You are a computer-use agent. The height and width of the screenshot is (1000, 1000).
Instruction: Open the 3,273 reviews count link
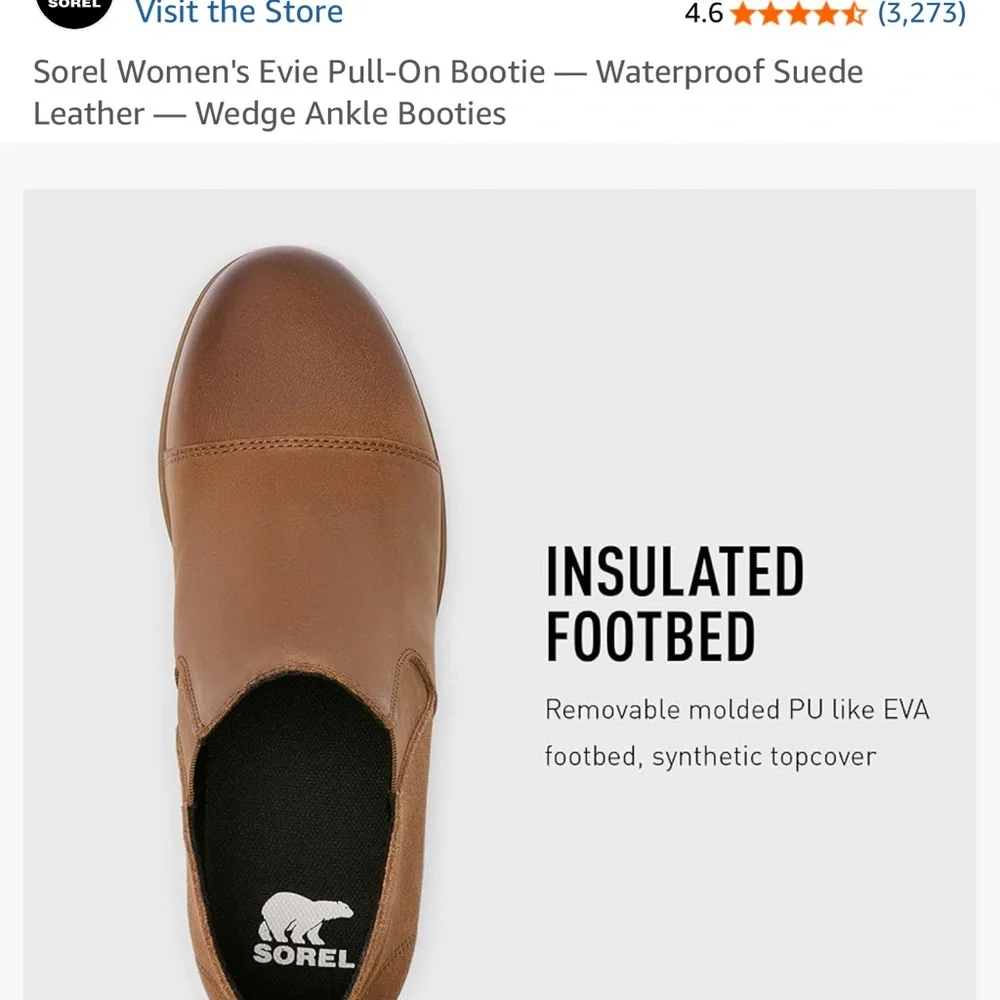point(921,14)
